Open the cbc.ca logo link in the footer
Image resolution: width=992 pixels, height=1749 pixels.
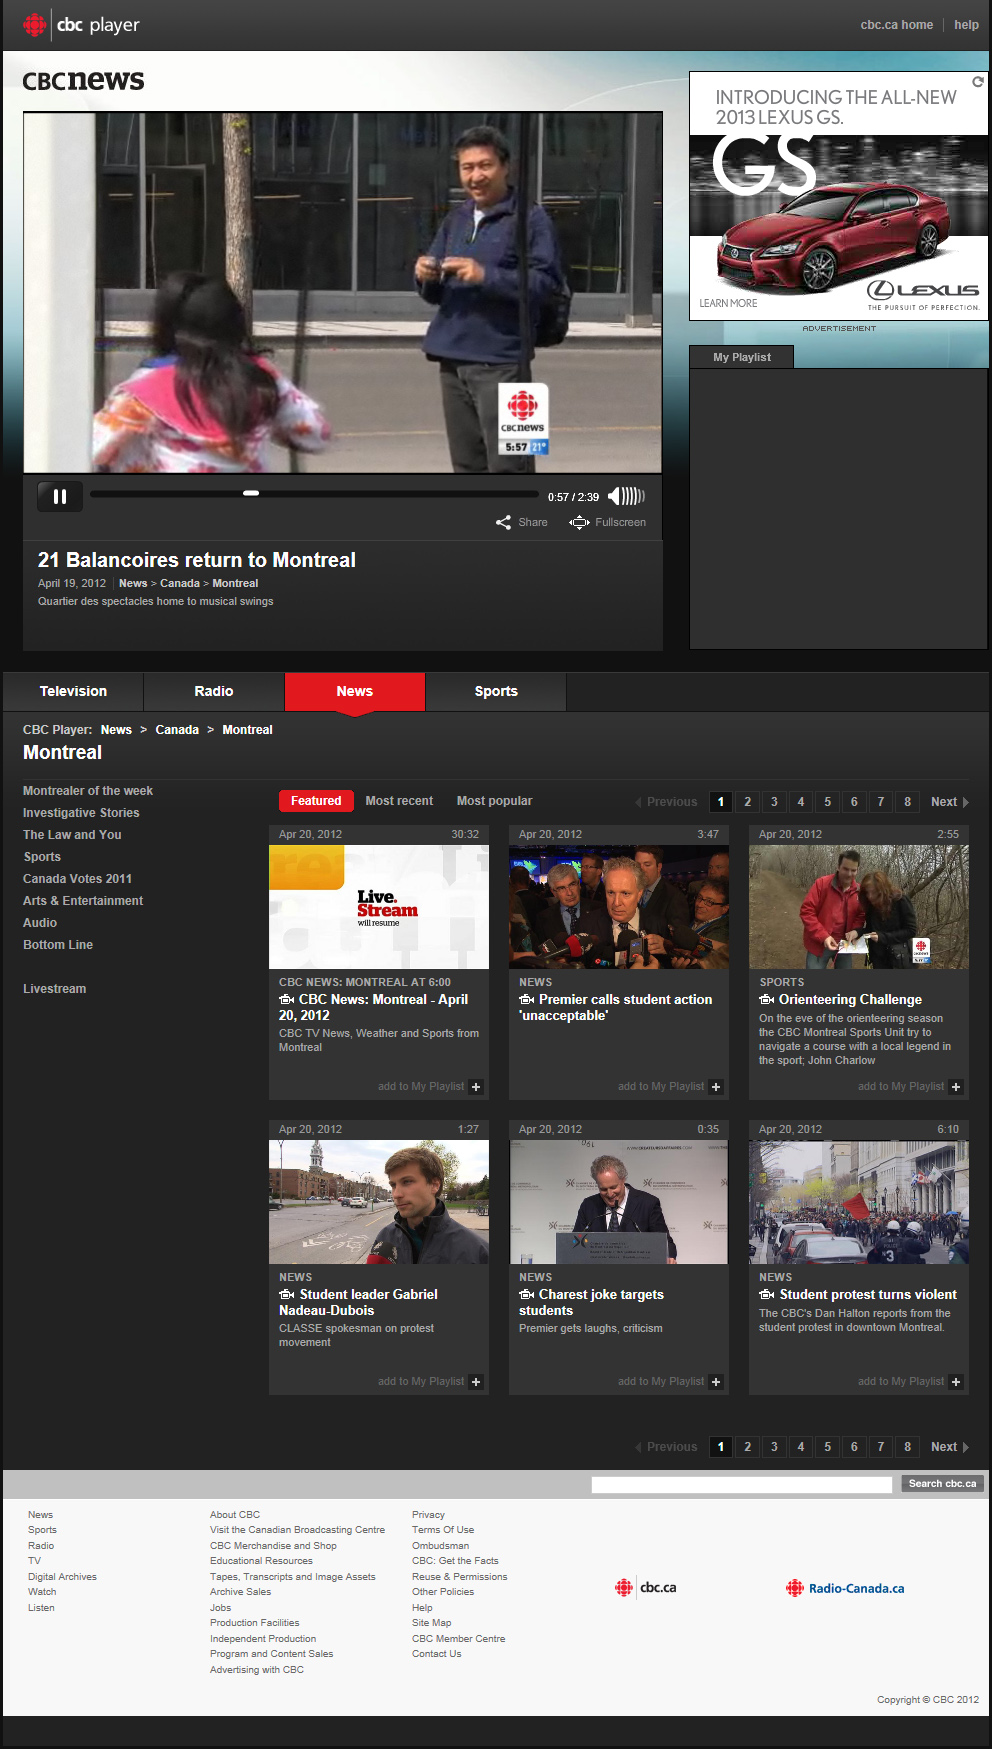[646, 1587]
